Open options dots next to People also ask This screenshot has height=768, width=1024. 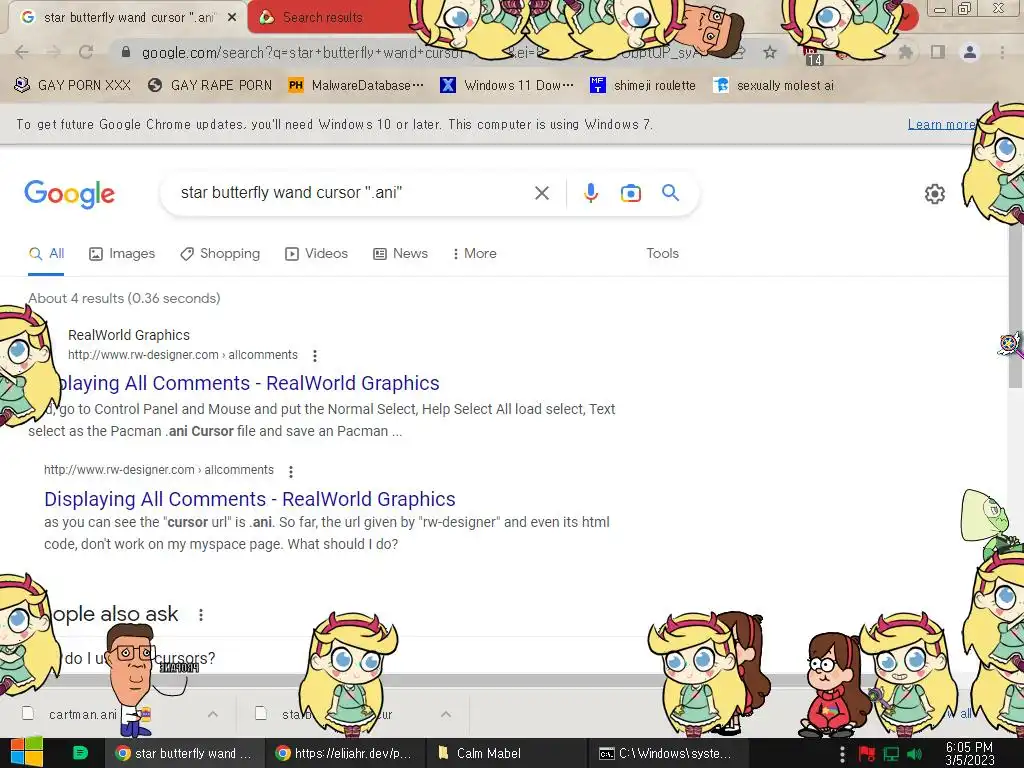pyautogui.click(x=201, y=615)
